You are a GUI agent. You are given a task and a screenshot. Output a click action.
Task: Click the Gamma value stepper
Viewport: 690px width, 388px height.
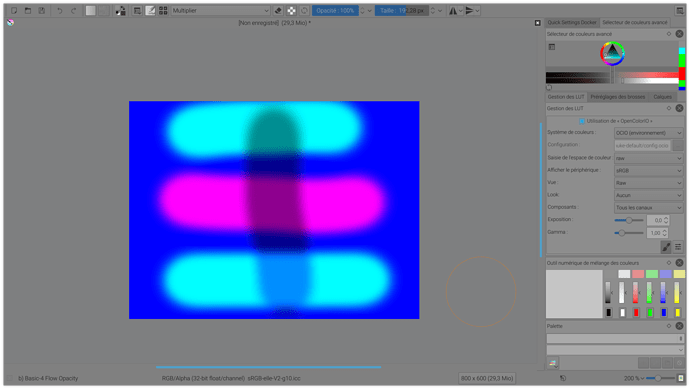coord(665,233)
